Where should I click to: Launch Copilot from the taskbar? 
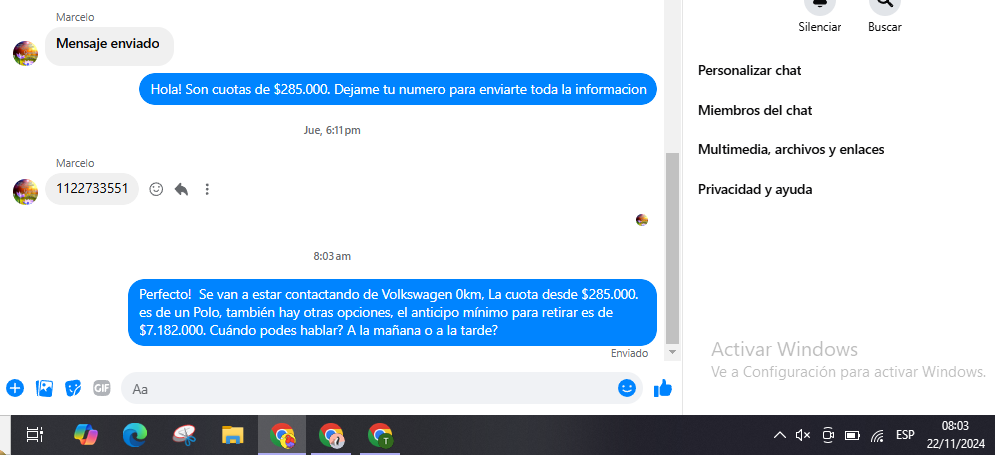click(85, 435)
